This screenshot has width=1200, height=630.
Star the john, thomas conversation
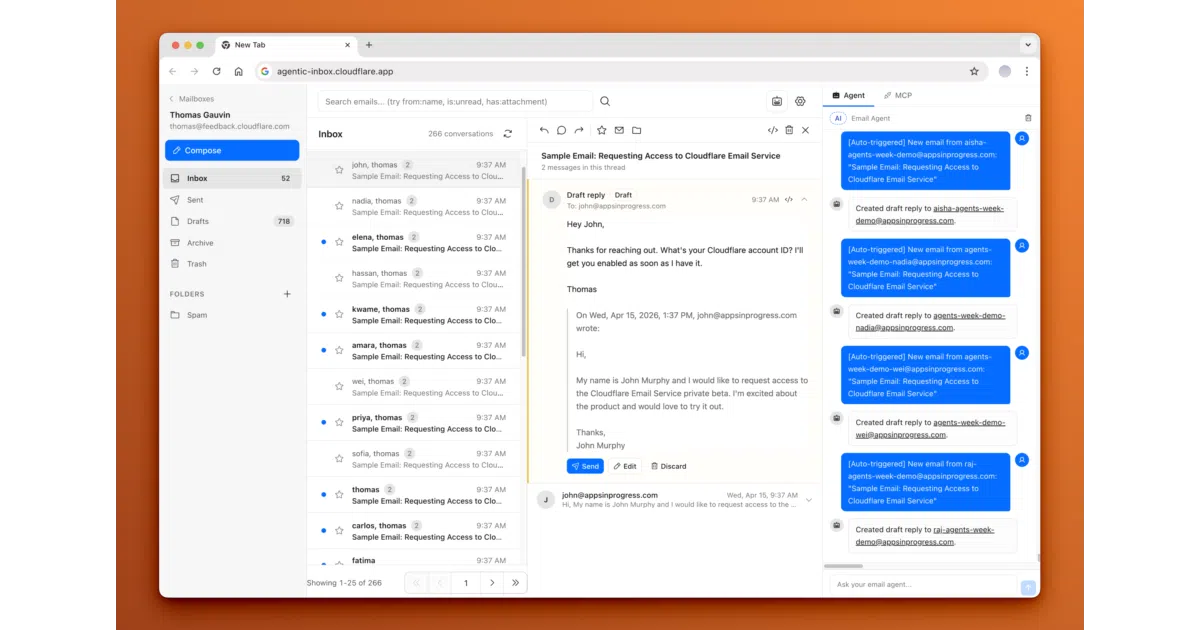(339, 170)
